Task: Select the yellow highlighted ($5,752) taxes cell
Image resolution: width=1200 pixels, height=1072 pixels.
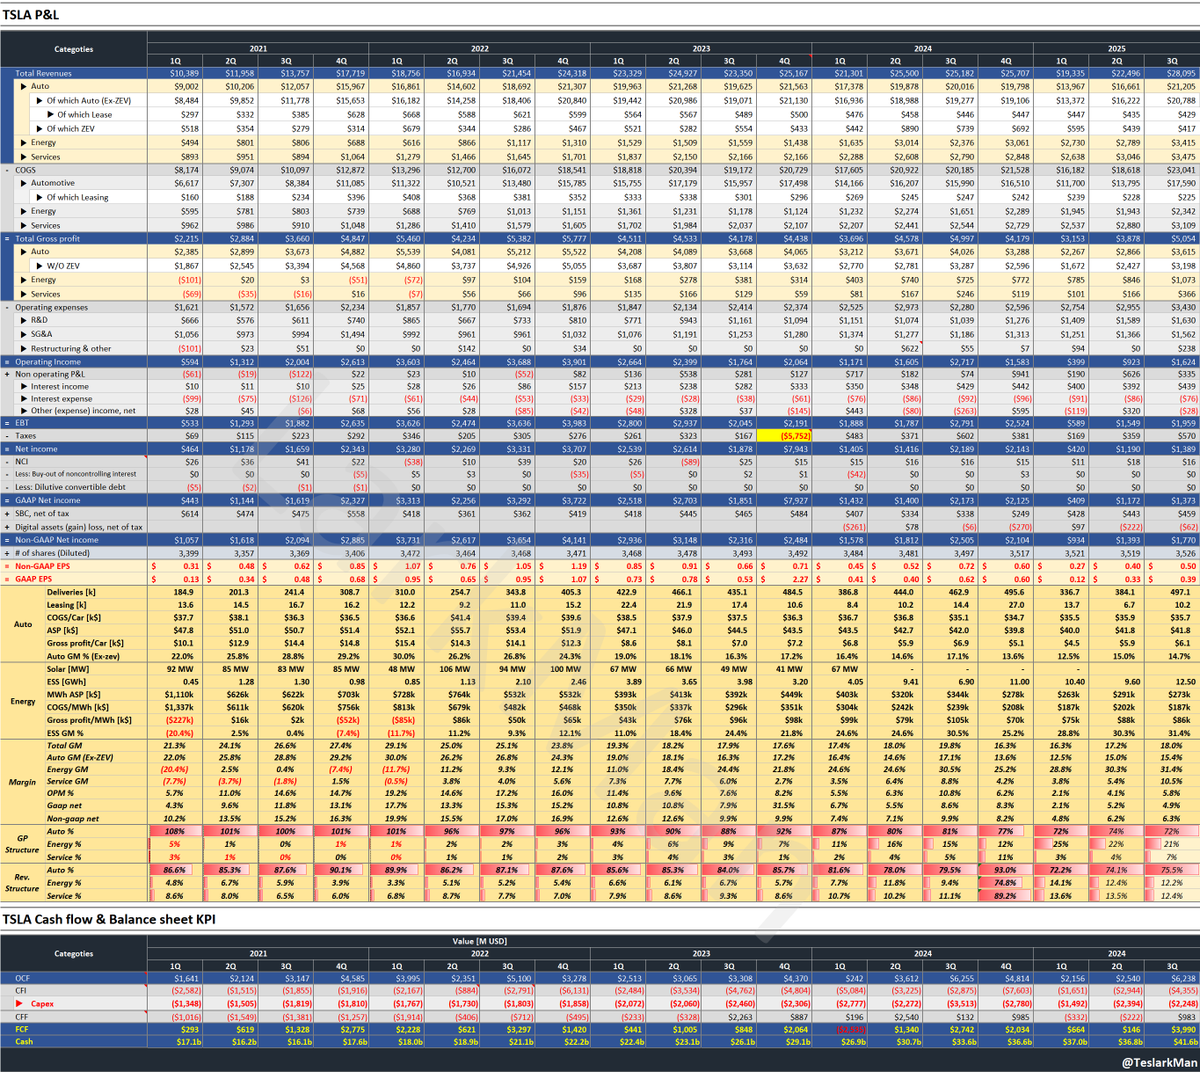Action: pyautogui.click(x=784, y=436)
